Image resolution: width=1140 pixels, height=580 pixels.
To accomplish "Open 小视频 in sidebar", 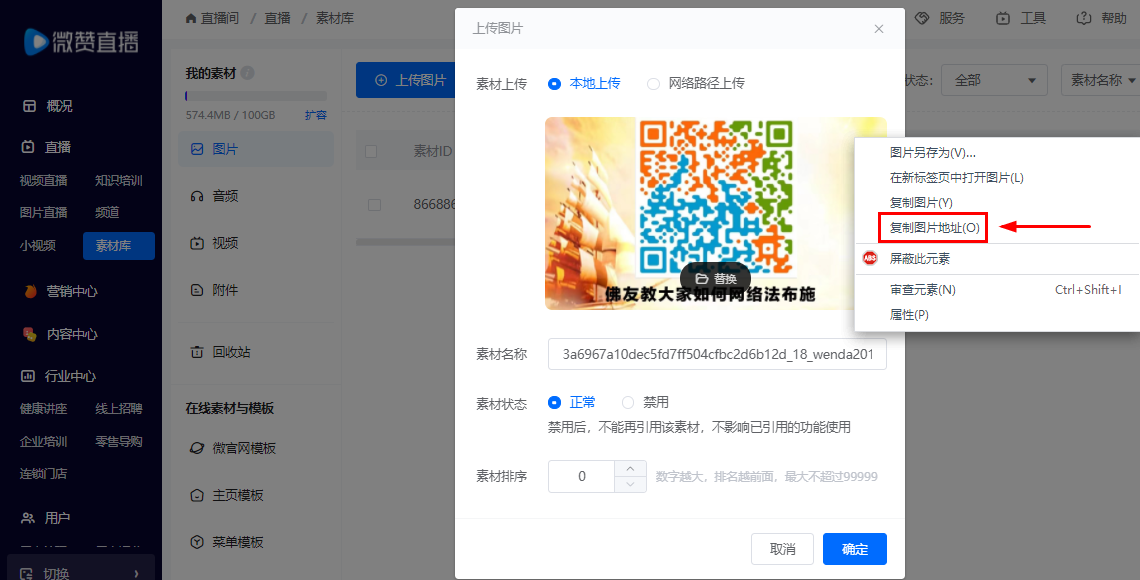I will (x=37, y=246).
